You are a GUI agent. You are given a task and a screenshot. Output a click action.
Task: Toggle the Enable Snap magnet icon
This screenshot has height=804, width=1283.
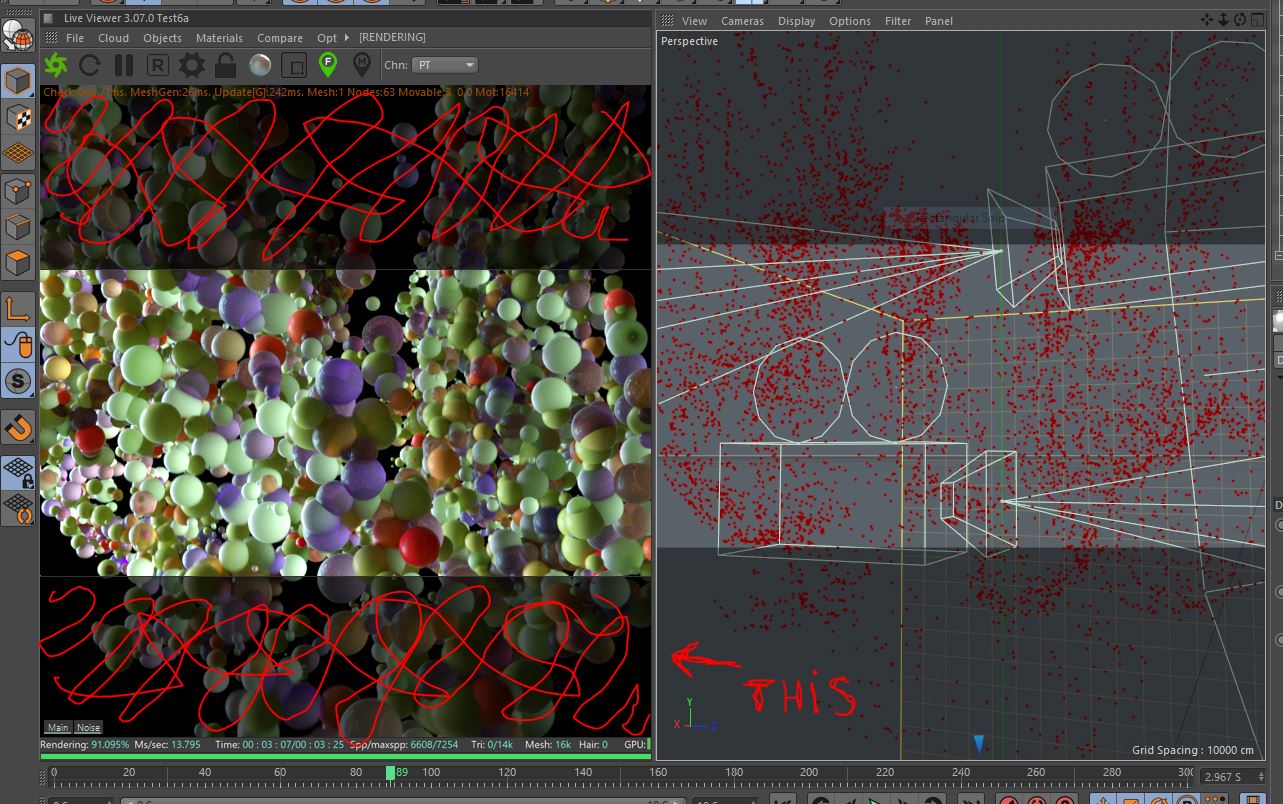(x=19, y=428)
